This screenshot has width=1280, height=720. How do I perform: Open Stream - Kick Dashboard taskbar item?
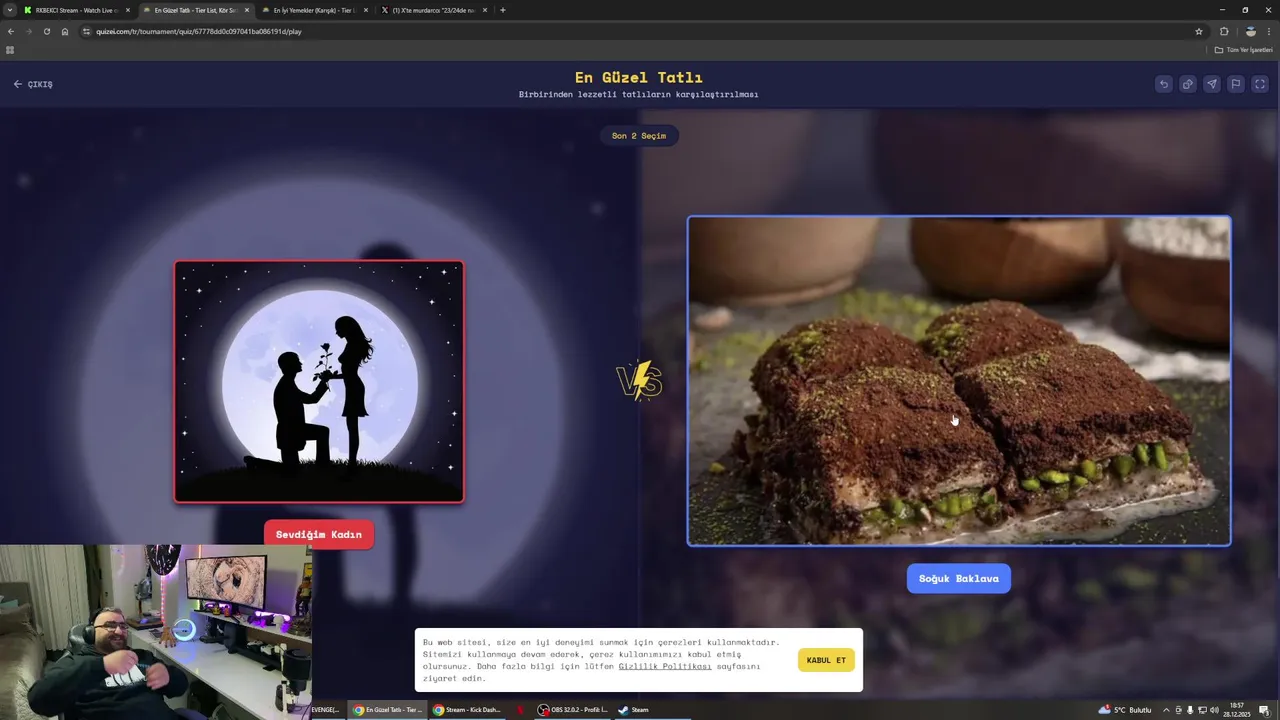(467, 710)
